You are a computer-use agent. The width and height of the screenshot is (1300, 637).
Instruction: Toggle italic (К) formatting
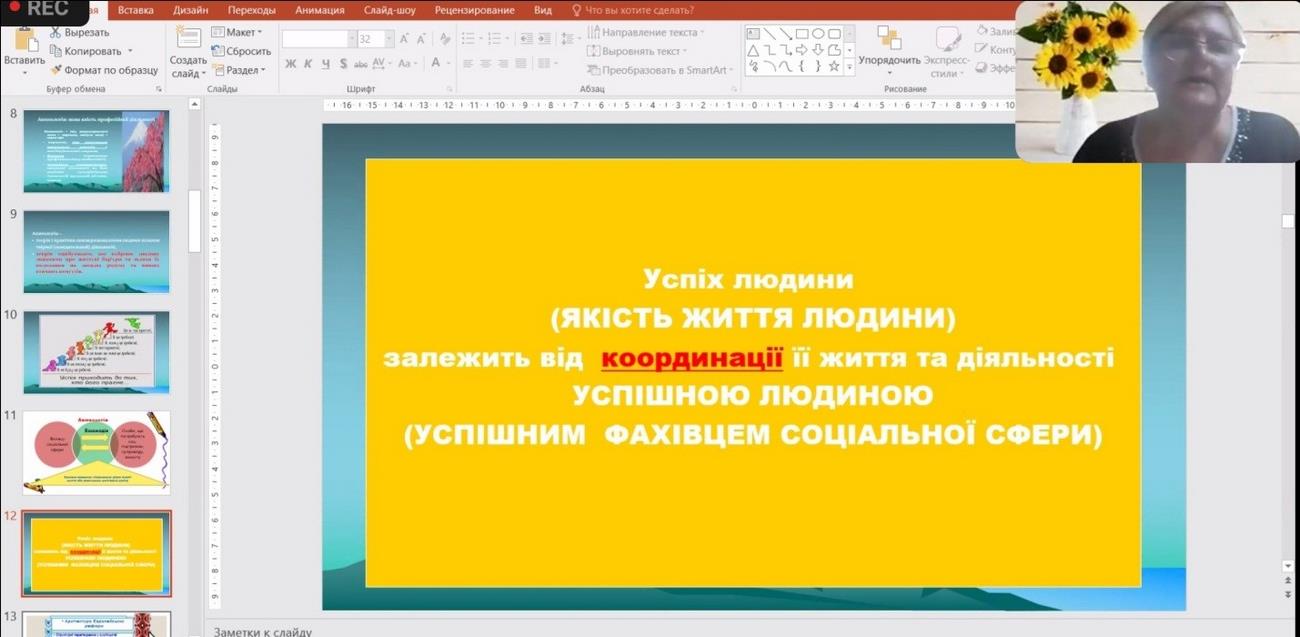click(308, 64)
